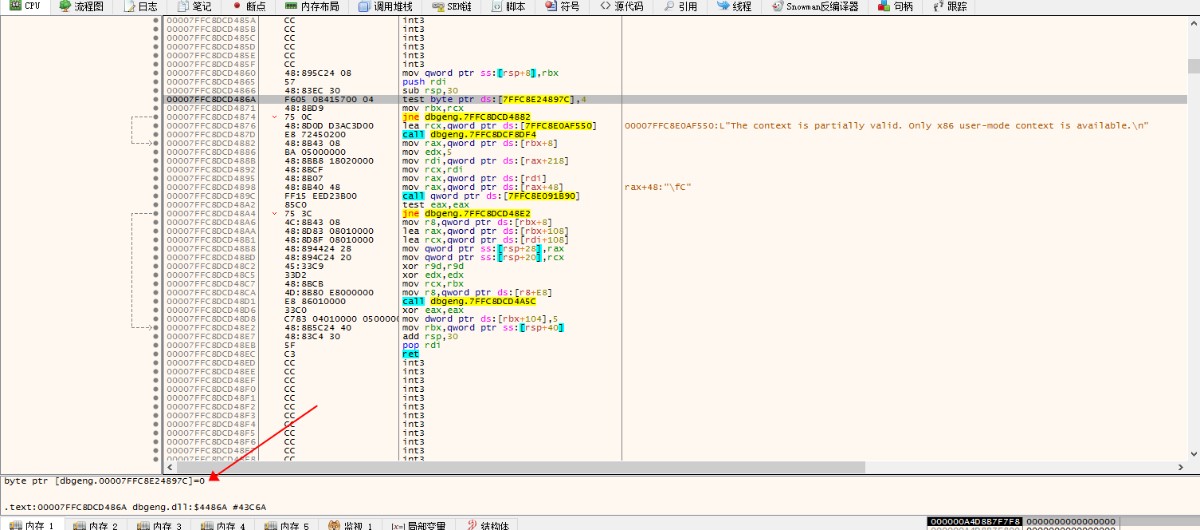
Task: Select the 内存 2 dump tab
Action: (x=97, y=524)
